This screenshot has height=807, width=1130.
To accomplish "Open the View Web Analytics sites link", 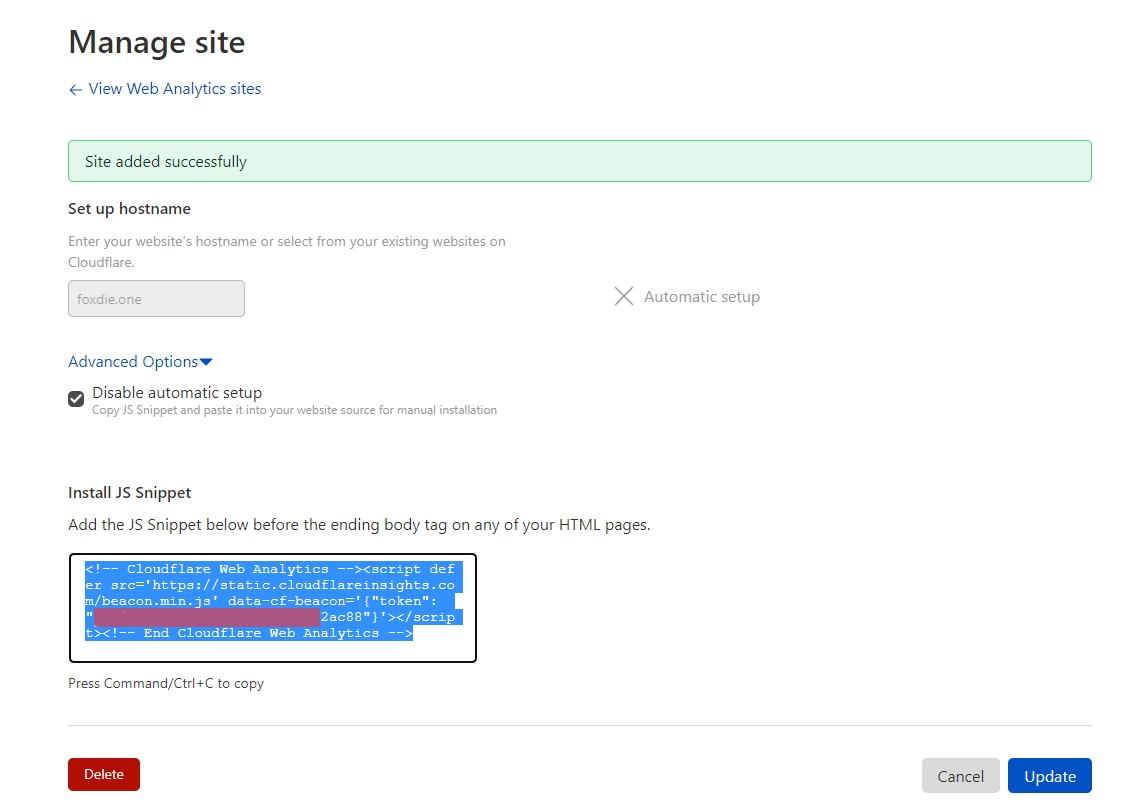I will click(174, 89).
